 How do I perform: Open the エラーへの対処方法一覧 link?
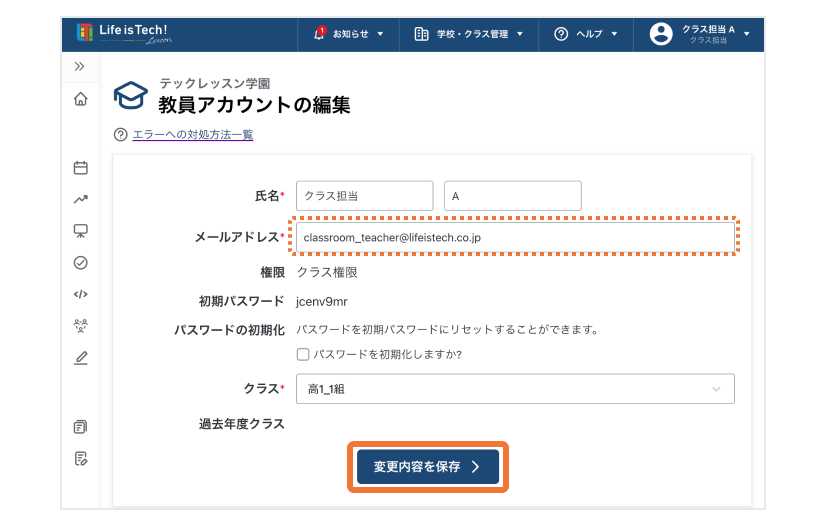[192, 134]
